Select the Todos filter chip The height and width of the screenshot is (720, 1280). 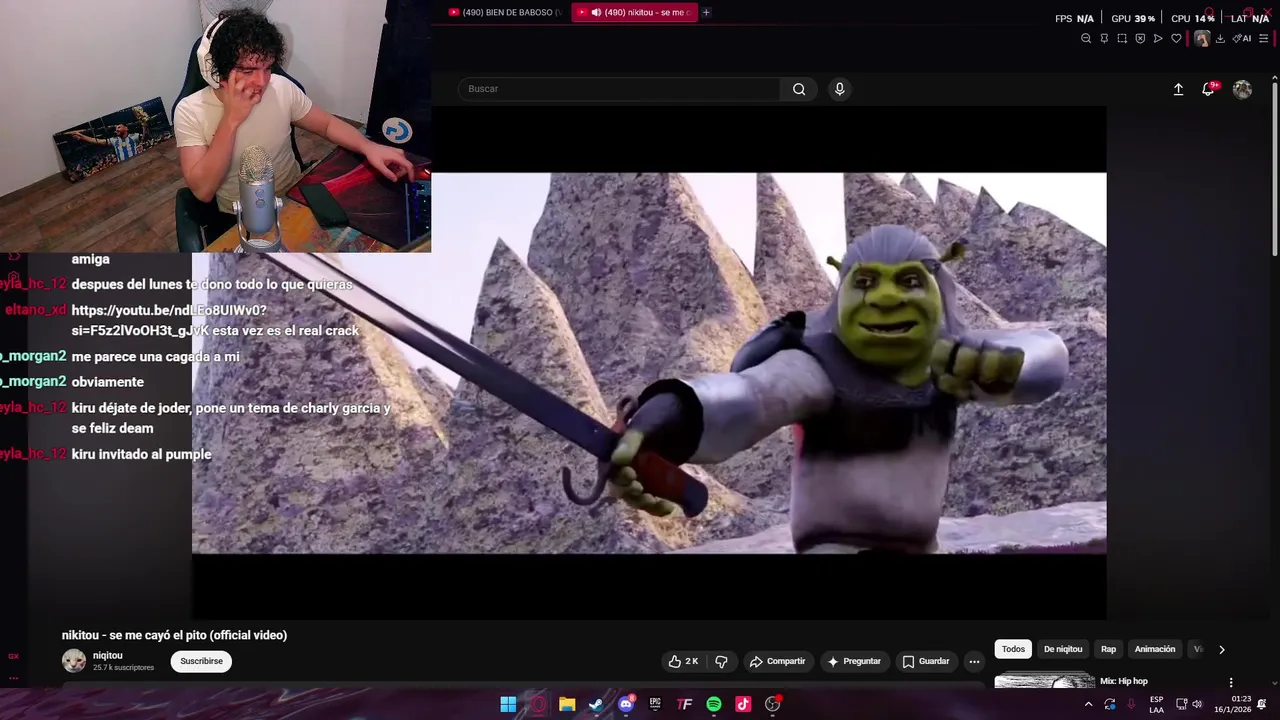click(1013, 649)
